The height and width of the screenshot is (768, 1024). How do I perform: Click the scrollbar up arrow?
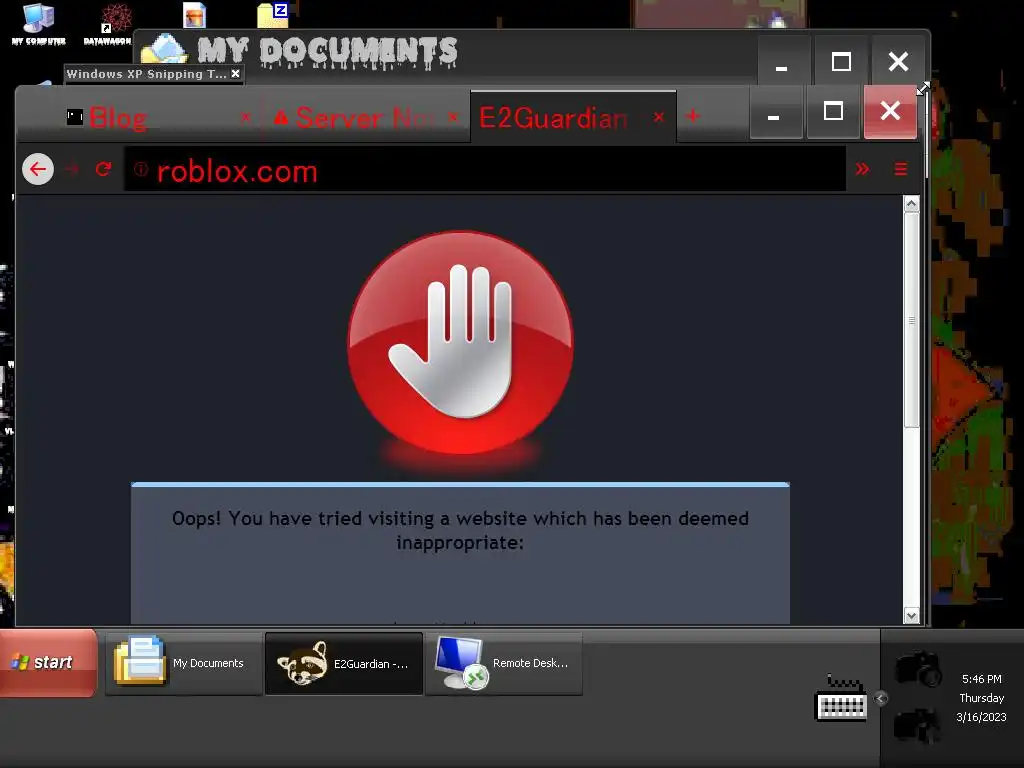click(911, 204)
